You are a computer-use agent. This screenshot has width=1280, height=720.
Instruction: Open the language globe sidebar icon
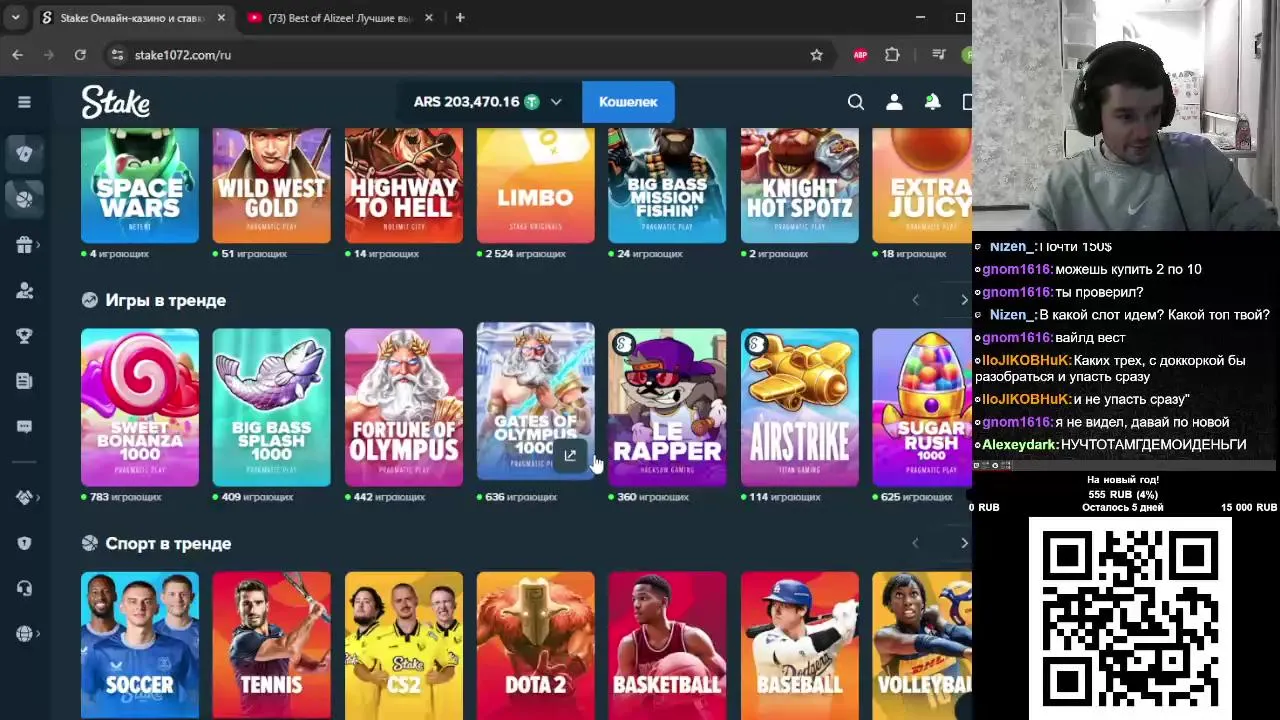25,634
